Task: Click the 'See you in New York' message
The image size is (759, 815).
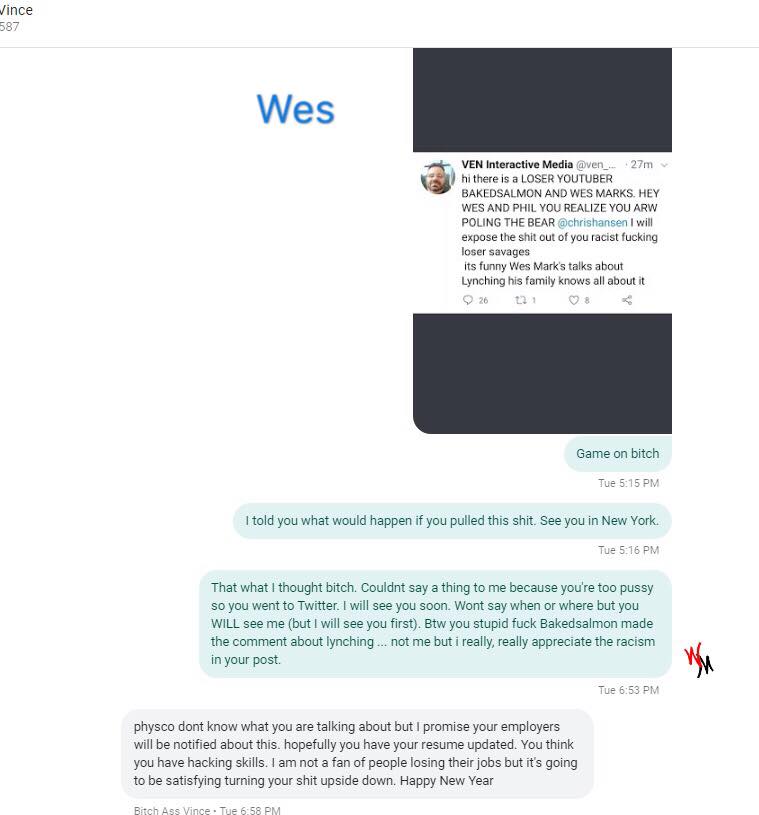Action: (x=452, y=521)
